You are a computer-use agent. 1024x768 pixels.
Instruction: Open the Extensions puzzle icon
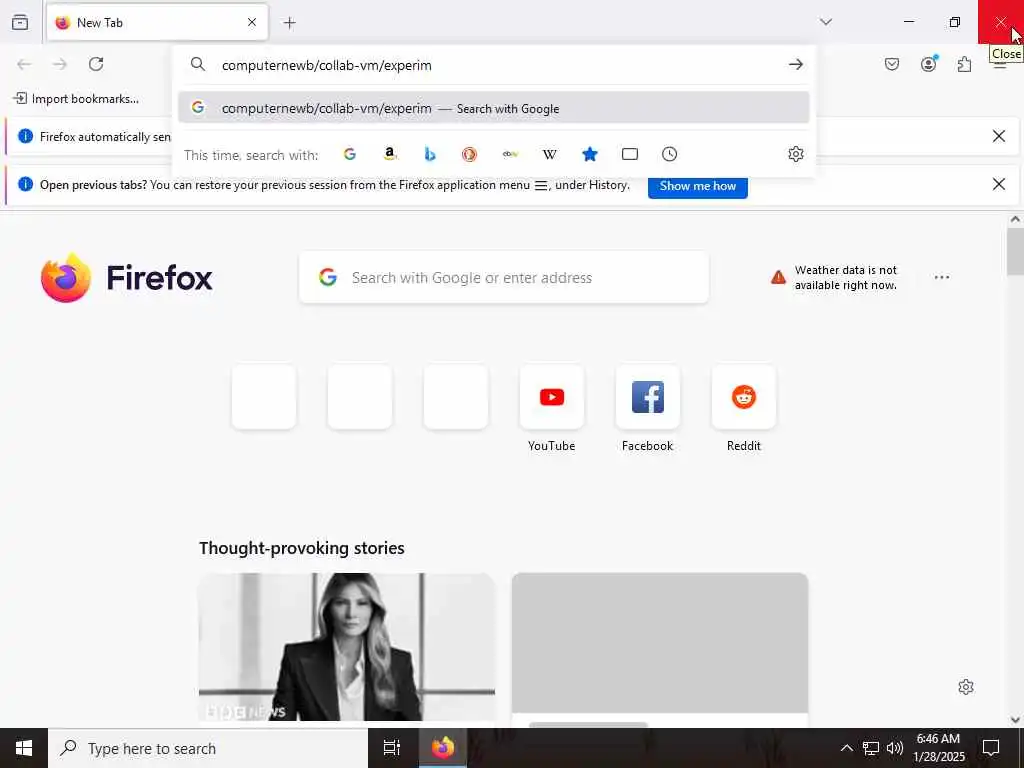tap(965, 64)
